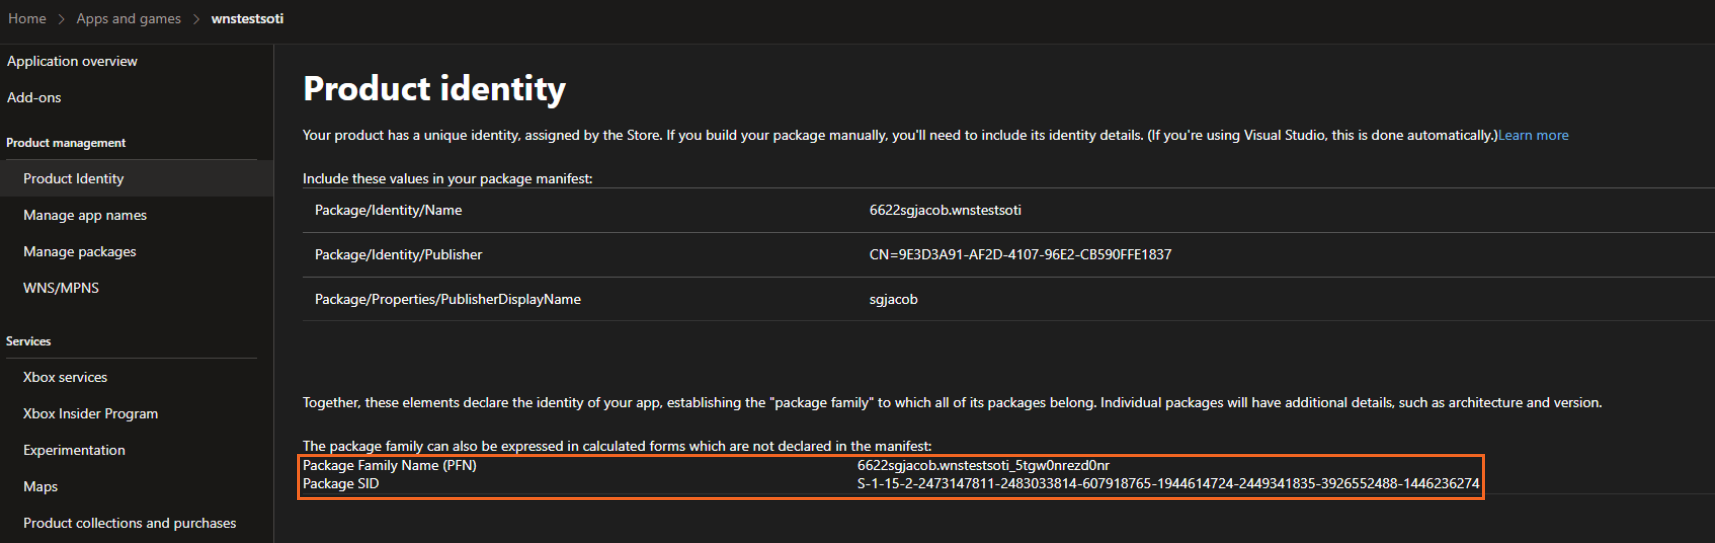Select Xbox Insider Program
This screenshot has width=1715, height=543.
pyautogui.click(x=91, y=414)
